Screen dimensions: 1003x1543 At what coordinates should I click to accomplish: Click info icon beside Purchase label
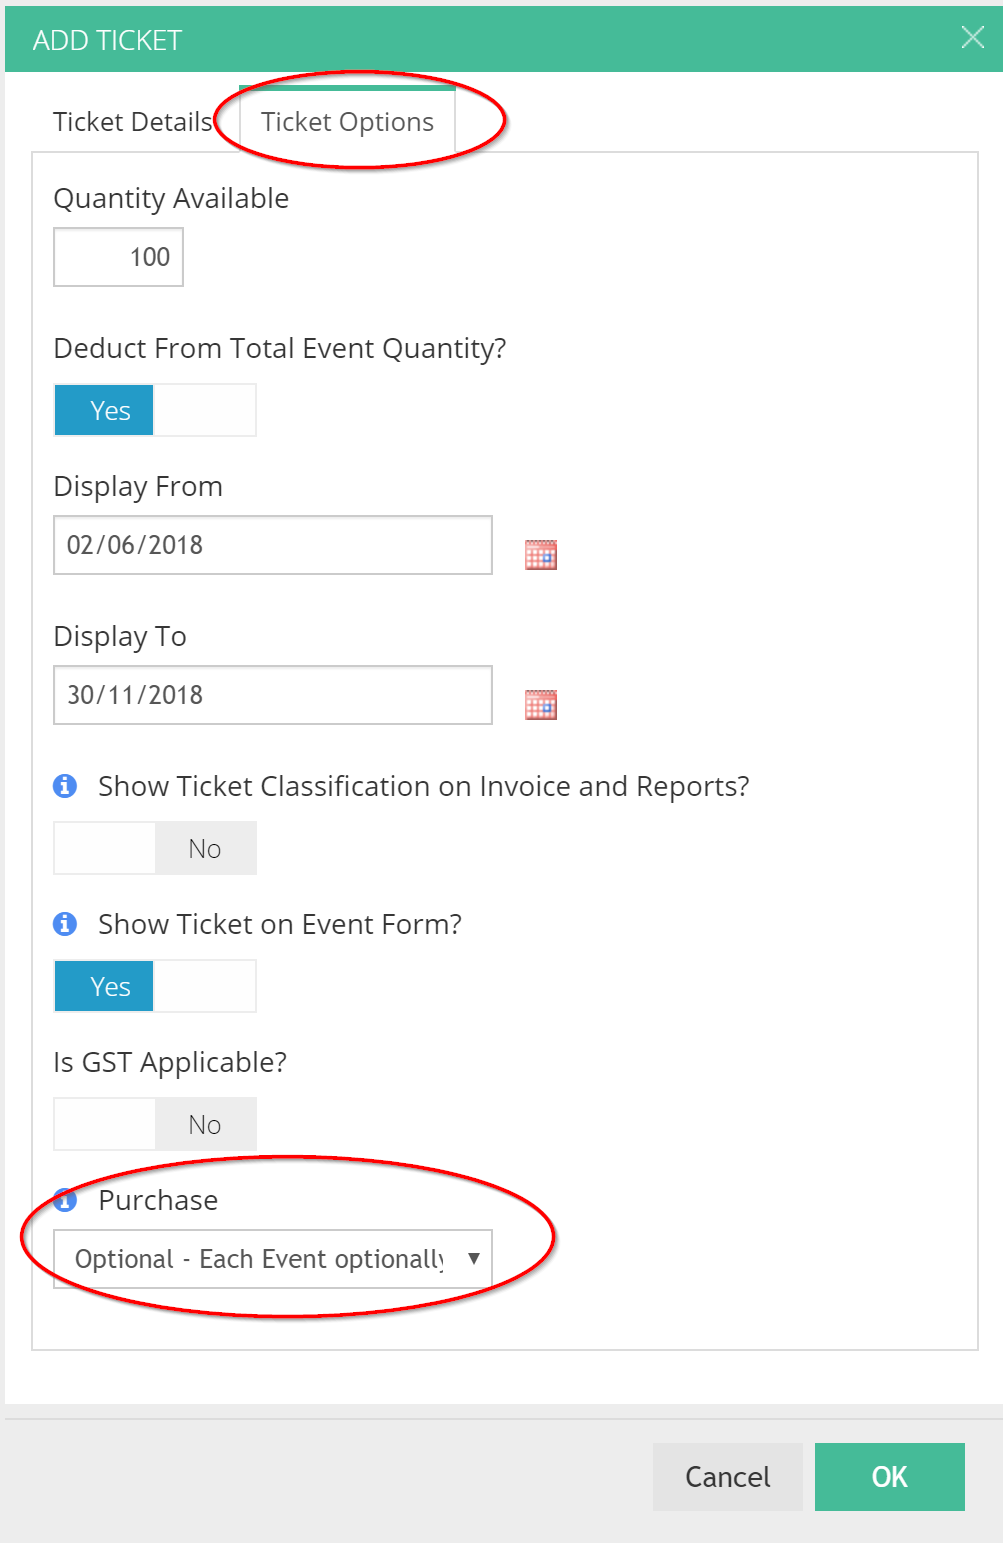click(x=65, y=1199)
